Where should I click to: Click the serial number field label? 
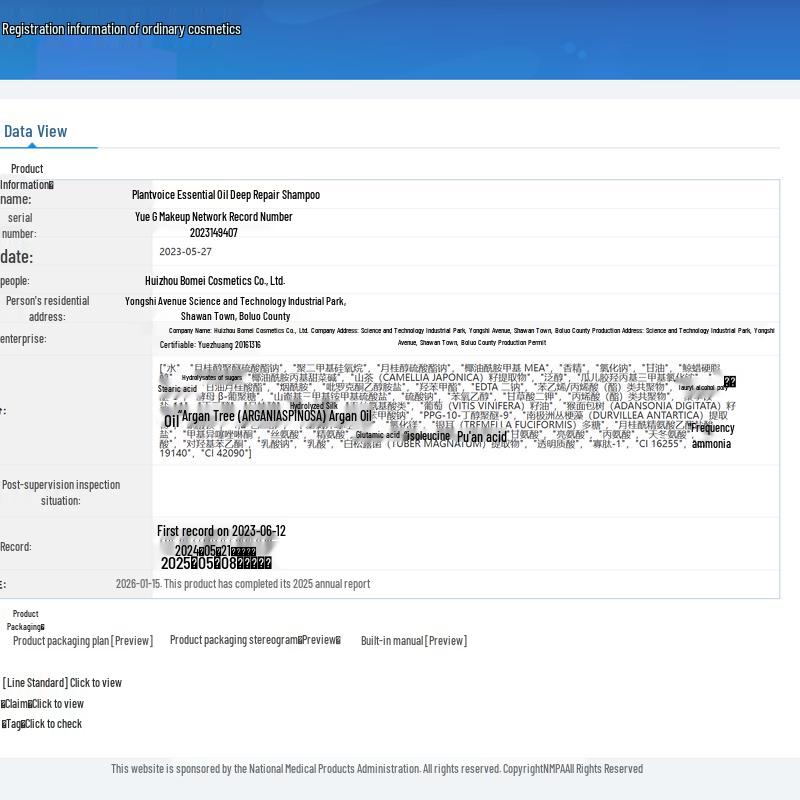pos(19,226)
